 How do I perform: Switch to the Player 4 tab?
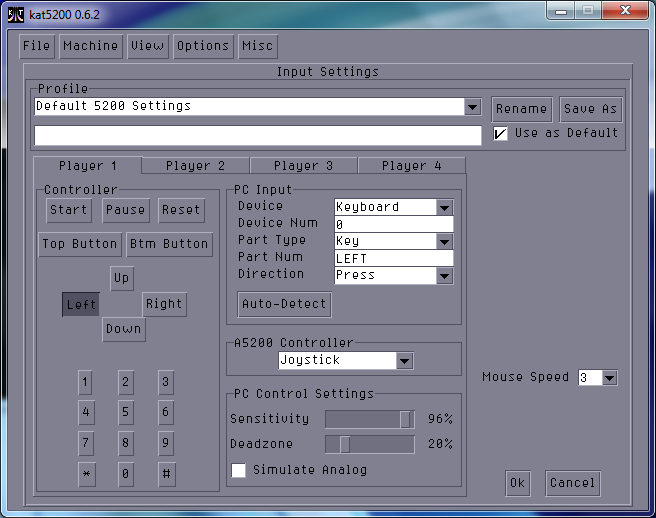[x=412, y=166]
